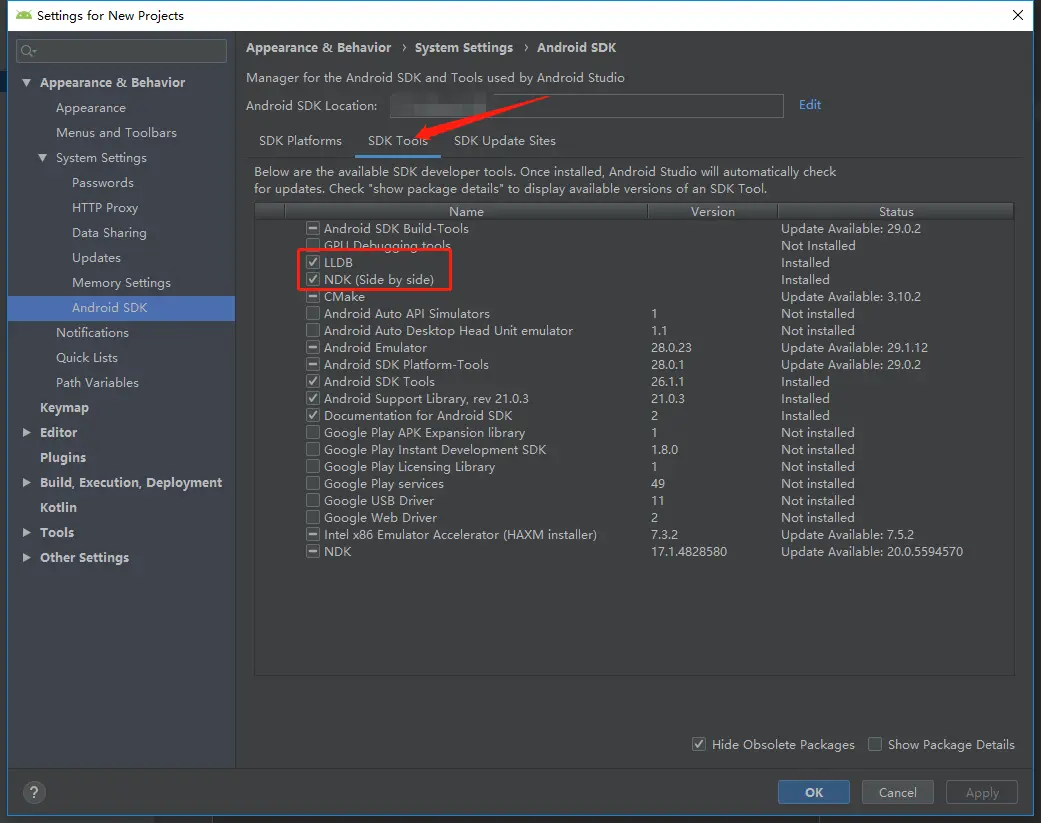Click the Android SDK Location field
This screenshot has height=823, width=1041.
coord(586,106)
